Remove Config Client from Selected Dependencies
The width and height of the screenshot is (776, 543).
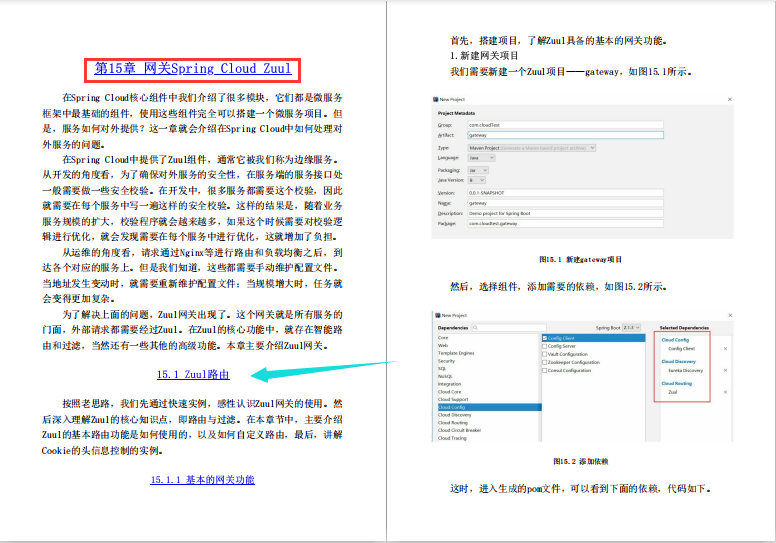(x=726, y=349)
